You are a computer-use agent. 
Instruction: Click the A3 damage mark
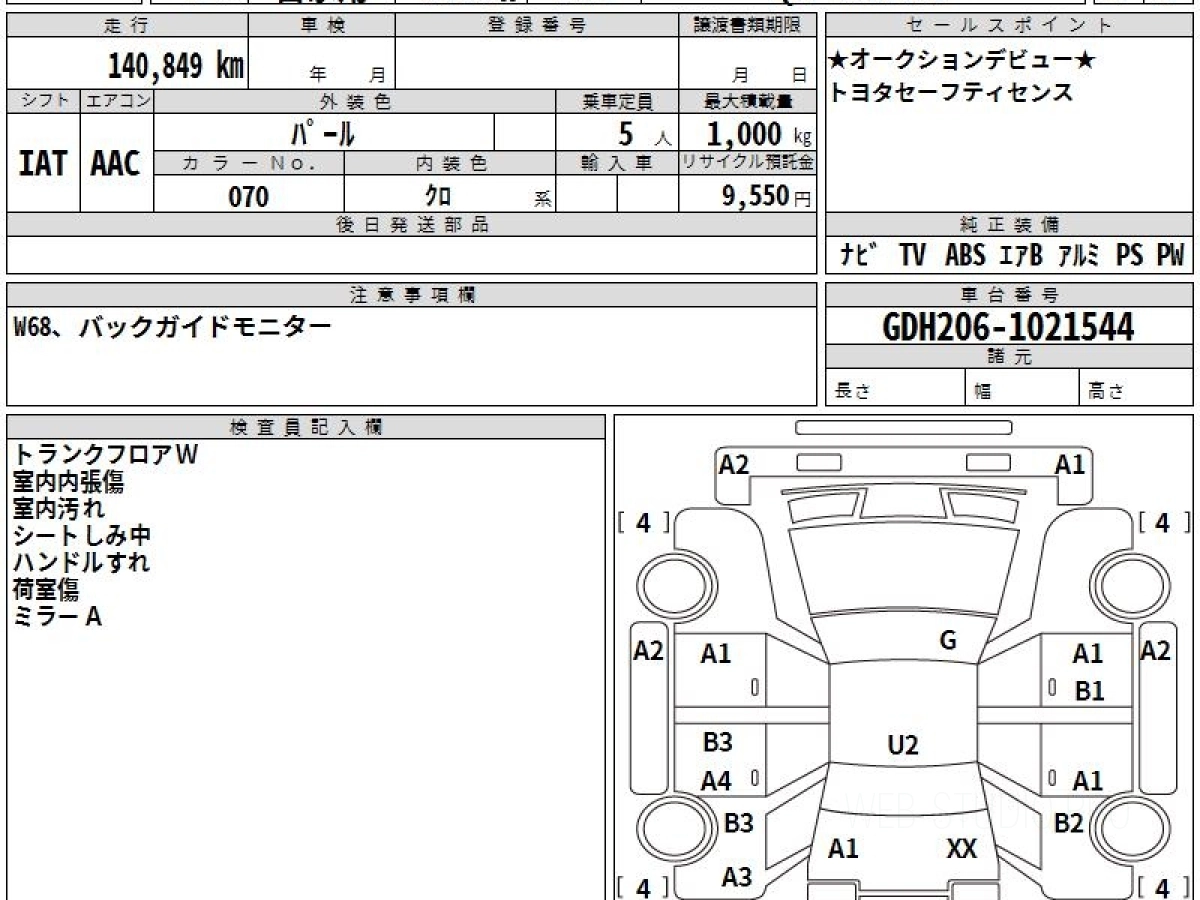[x=737, y=877]
